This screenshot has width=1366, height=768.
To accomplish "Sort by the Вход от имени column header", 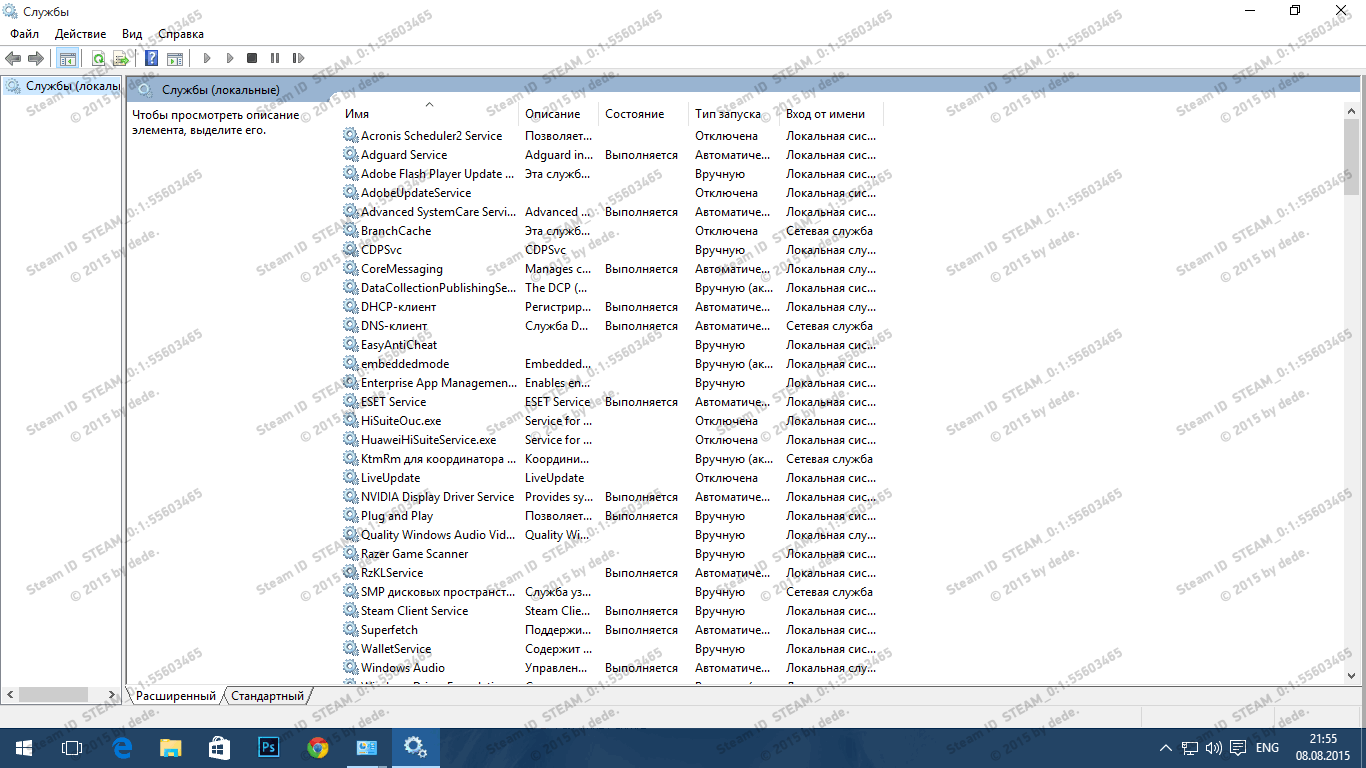I will (831, 114).
